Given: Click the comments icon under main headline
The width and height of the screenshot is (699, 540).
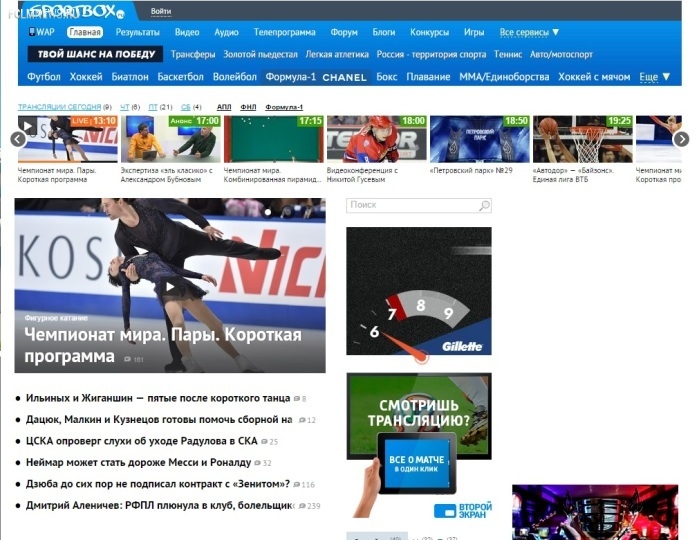Looking at the screenshot, I should point(128,359).
